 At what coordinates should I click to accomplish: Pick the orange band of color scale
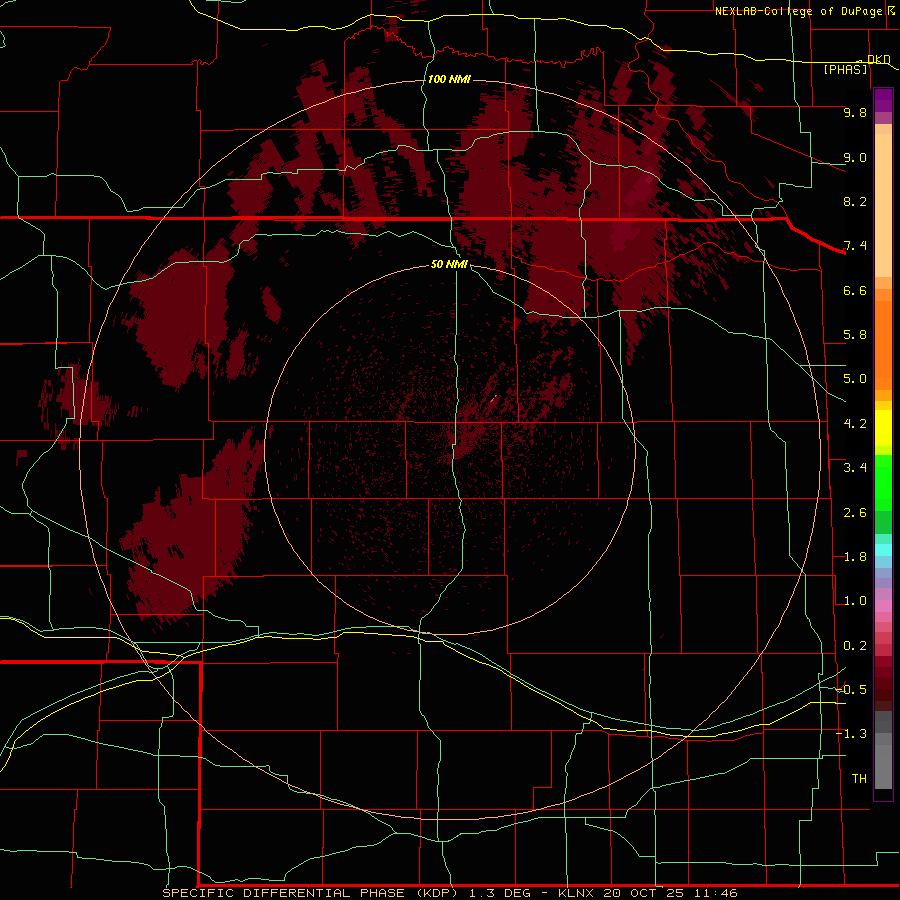tap(883, 346)
